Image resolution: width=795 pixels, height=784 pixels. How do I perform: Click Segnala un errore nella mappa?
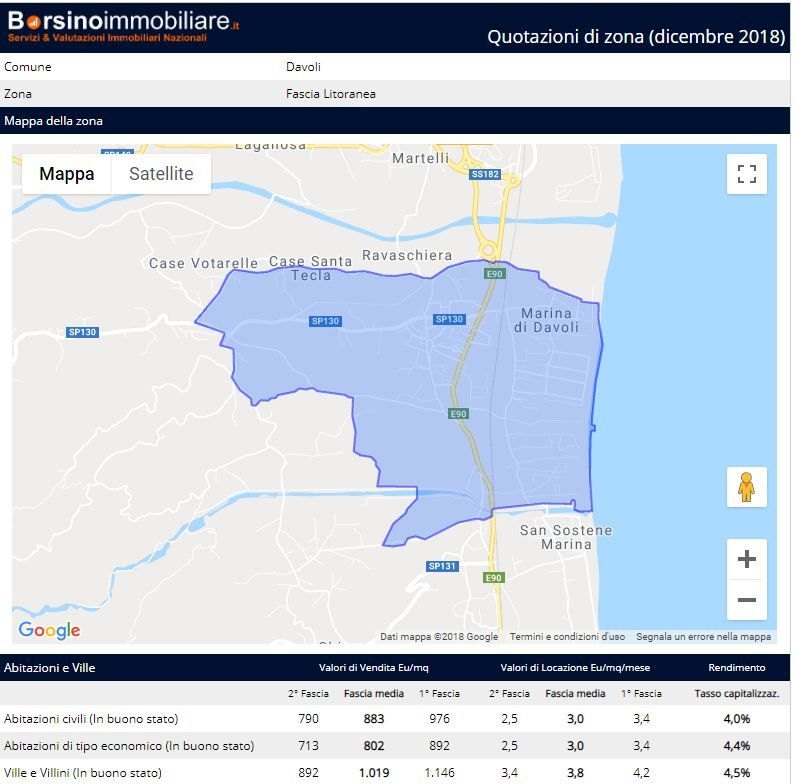[703, 637]
